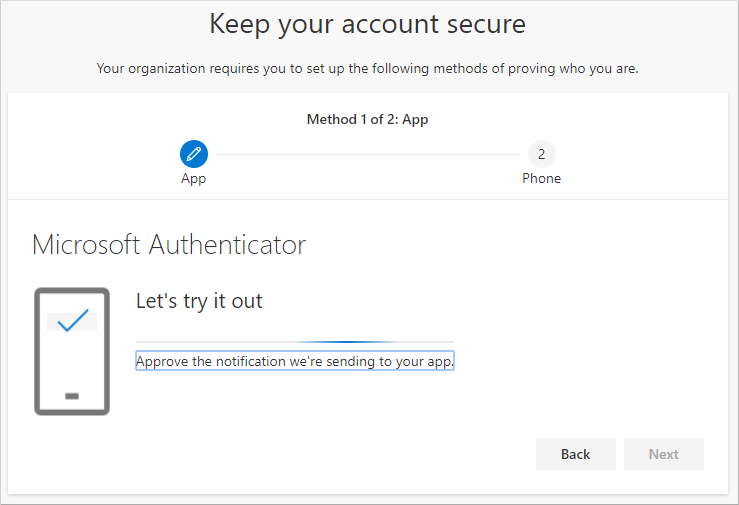
Task: Click the 'Your organization requires' description text
Action: [367, 69]
